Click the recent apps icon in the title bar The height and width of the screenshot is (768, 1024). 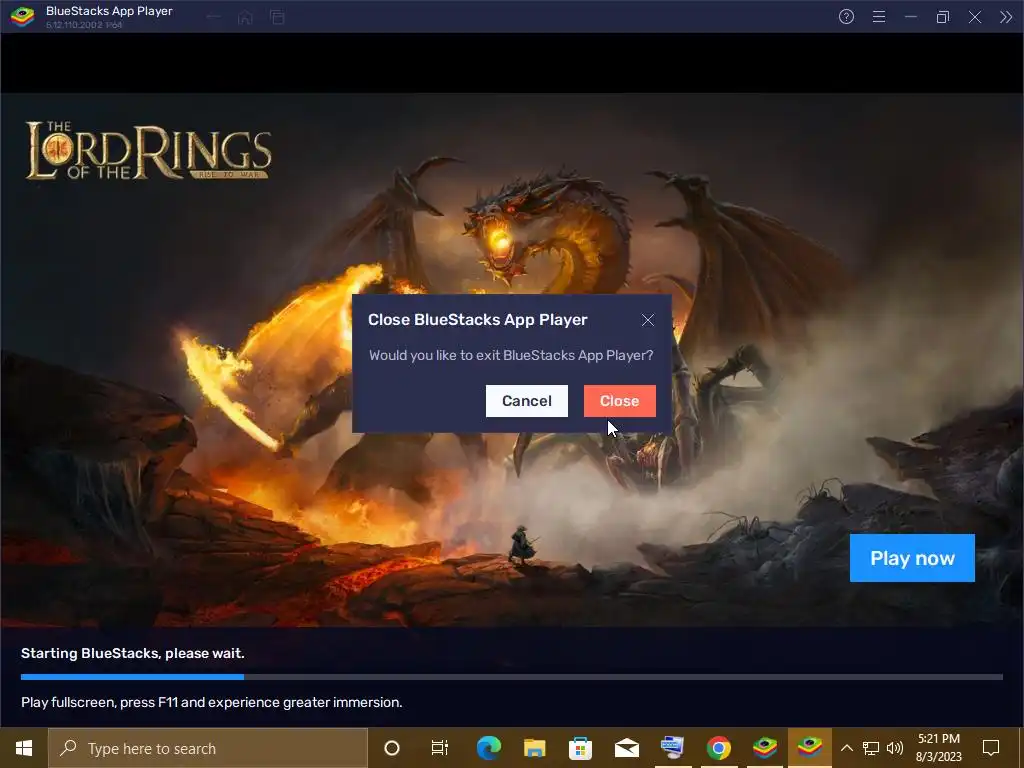click(278, 18)
